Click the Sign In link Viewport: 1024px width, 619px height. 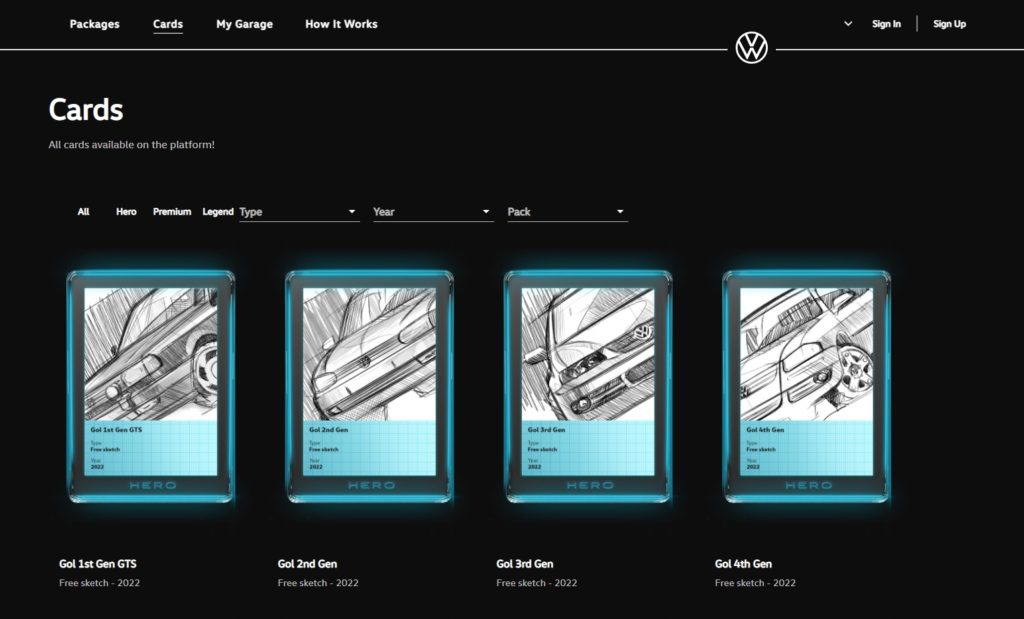(x=886, y=23)
